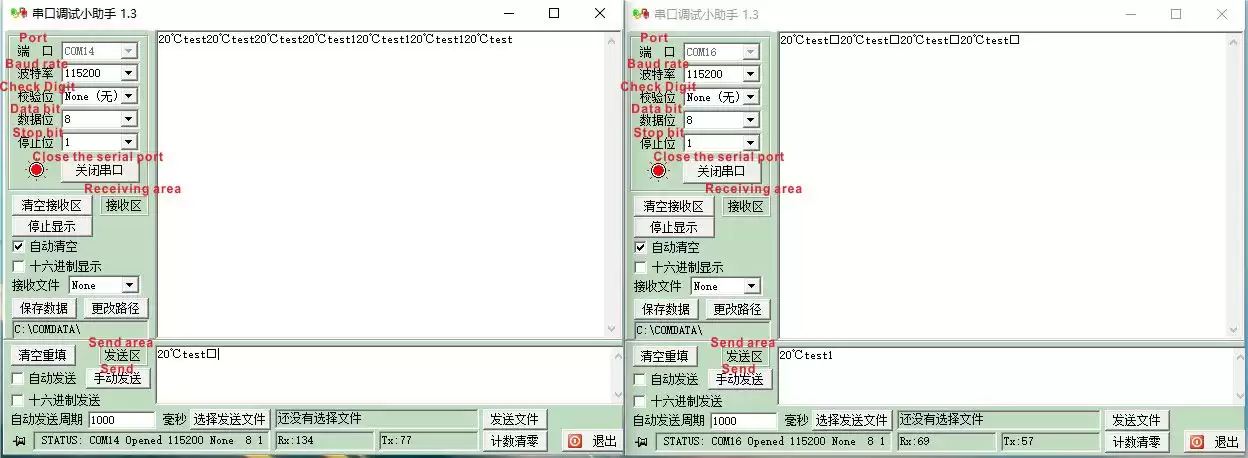This screenshot has height=458, width=1248.
Task: Enable 十六进制显示 hex display in COM16 window
Action: tap(640, 267)
